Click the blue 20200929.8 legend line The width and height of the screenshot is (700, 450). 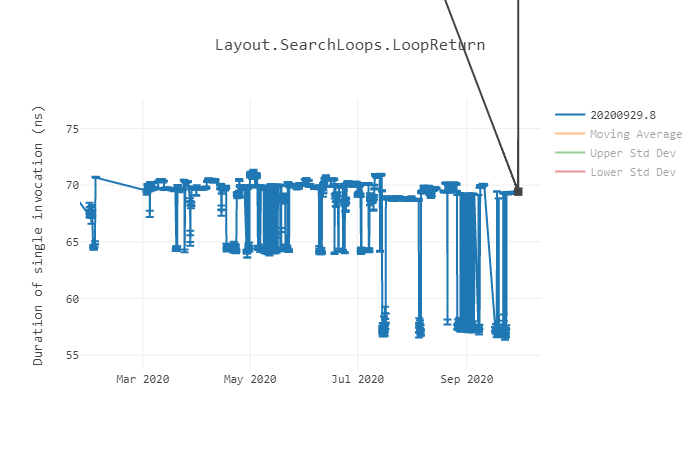click(x=570, y=115)
